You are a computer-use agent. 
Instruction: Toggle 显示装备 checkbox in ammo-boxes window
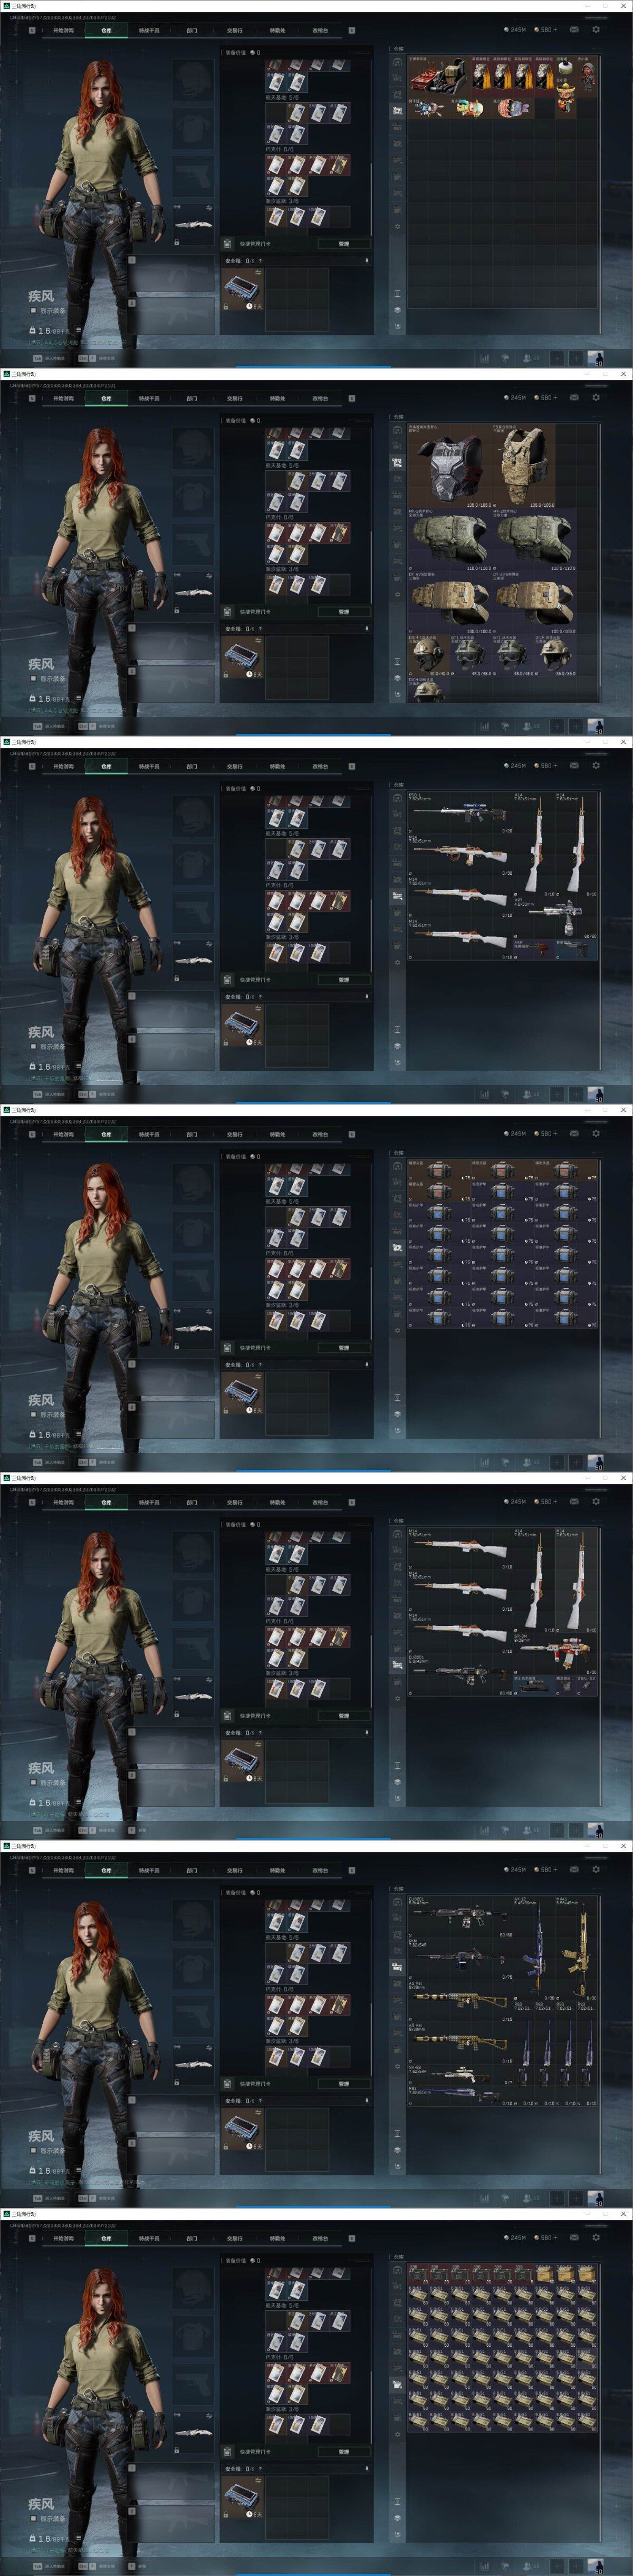pyautogui.click(x=34, y=1415)
